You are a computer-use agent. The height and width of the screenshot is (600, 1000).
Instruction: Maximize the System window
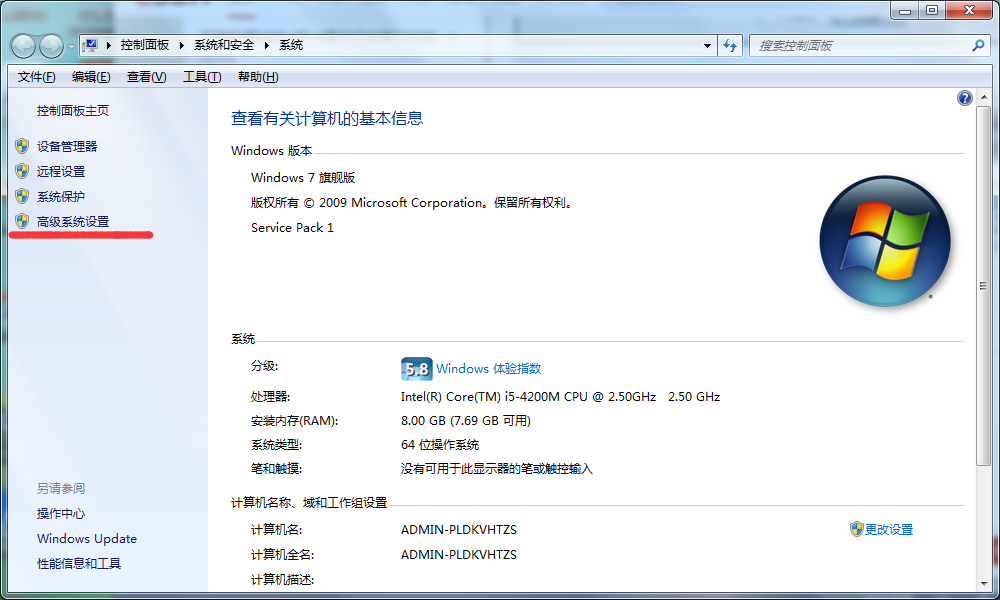(x=932, y=10)
